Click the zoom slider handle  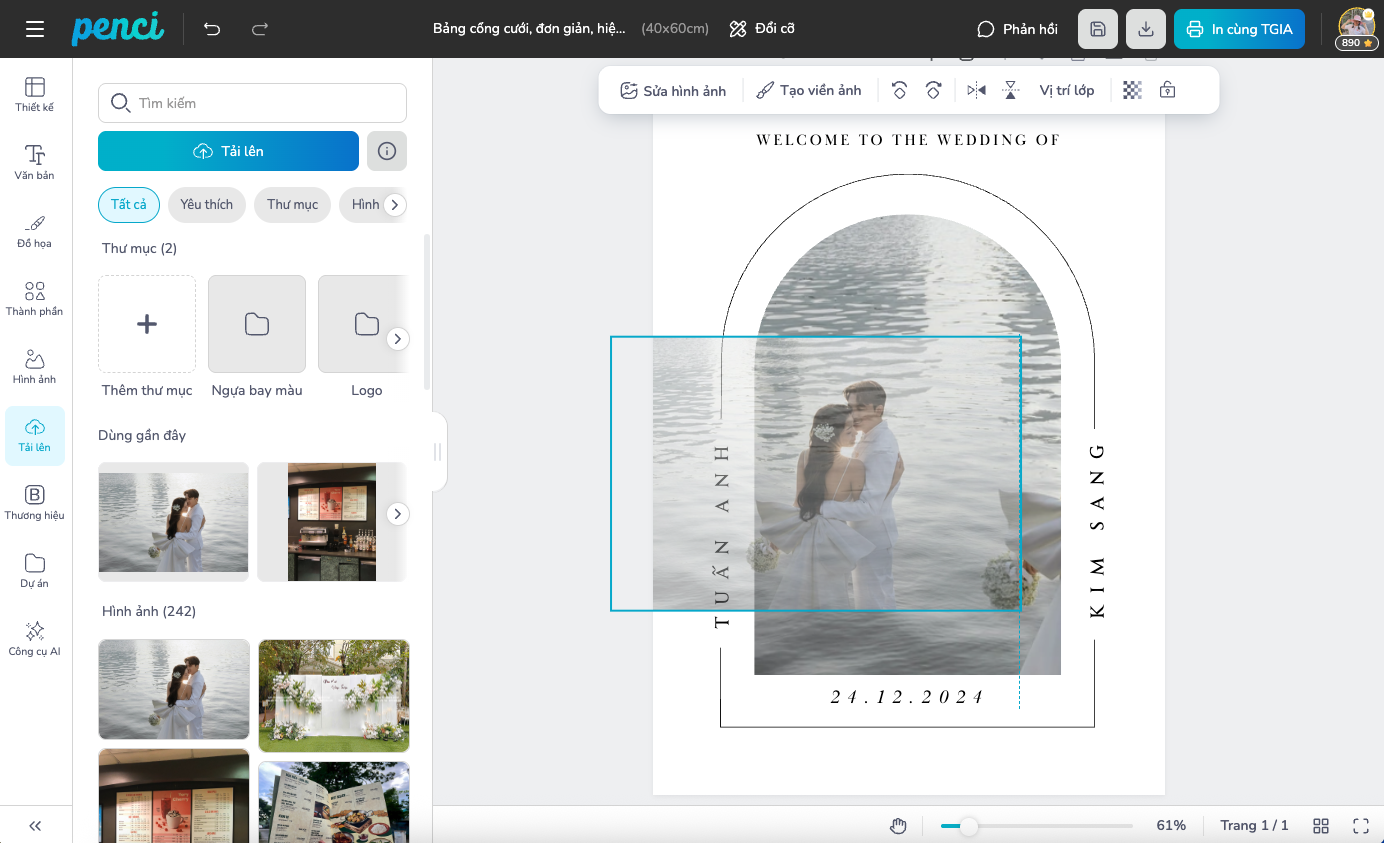[968, 826]
